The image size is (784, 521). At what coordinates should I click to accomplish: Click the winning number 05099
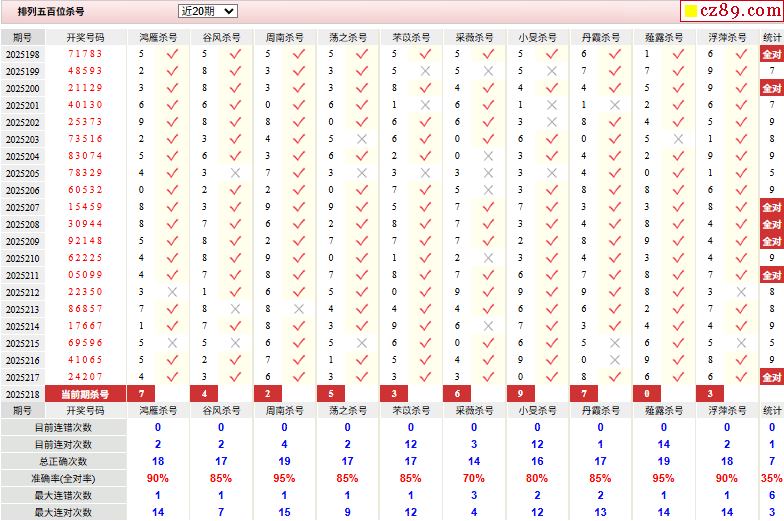coord(85,275)
